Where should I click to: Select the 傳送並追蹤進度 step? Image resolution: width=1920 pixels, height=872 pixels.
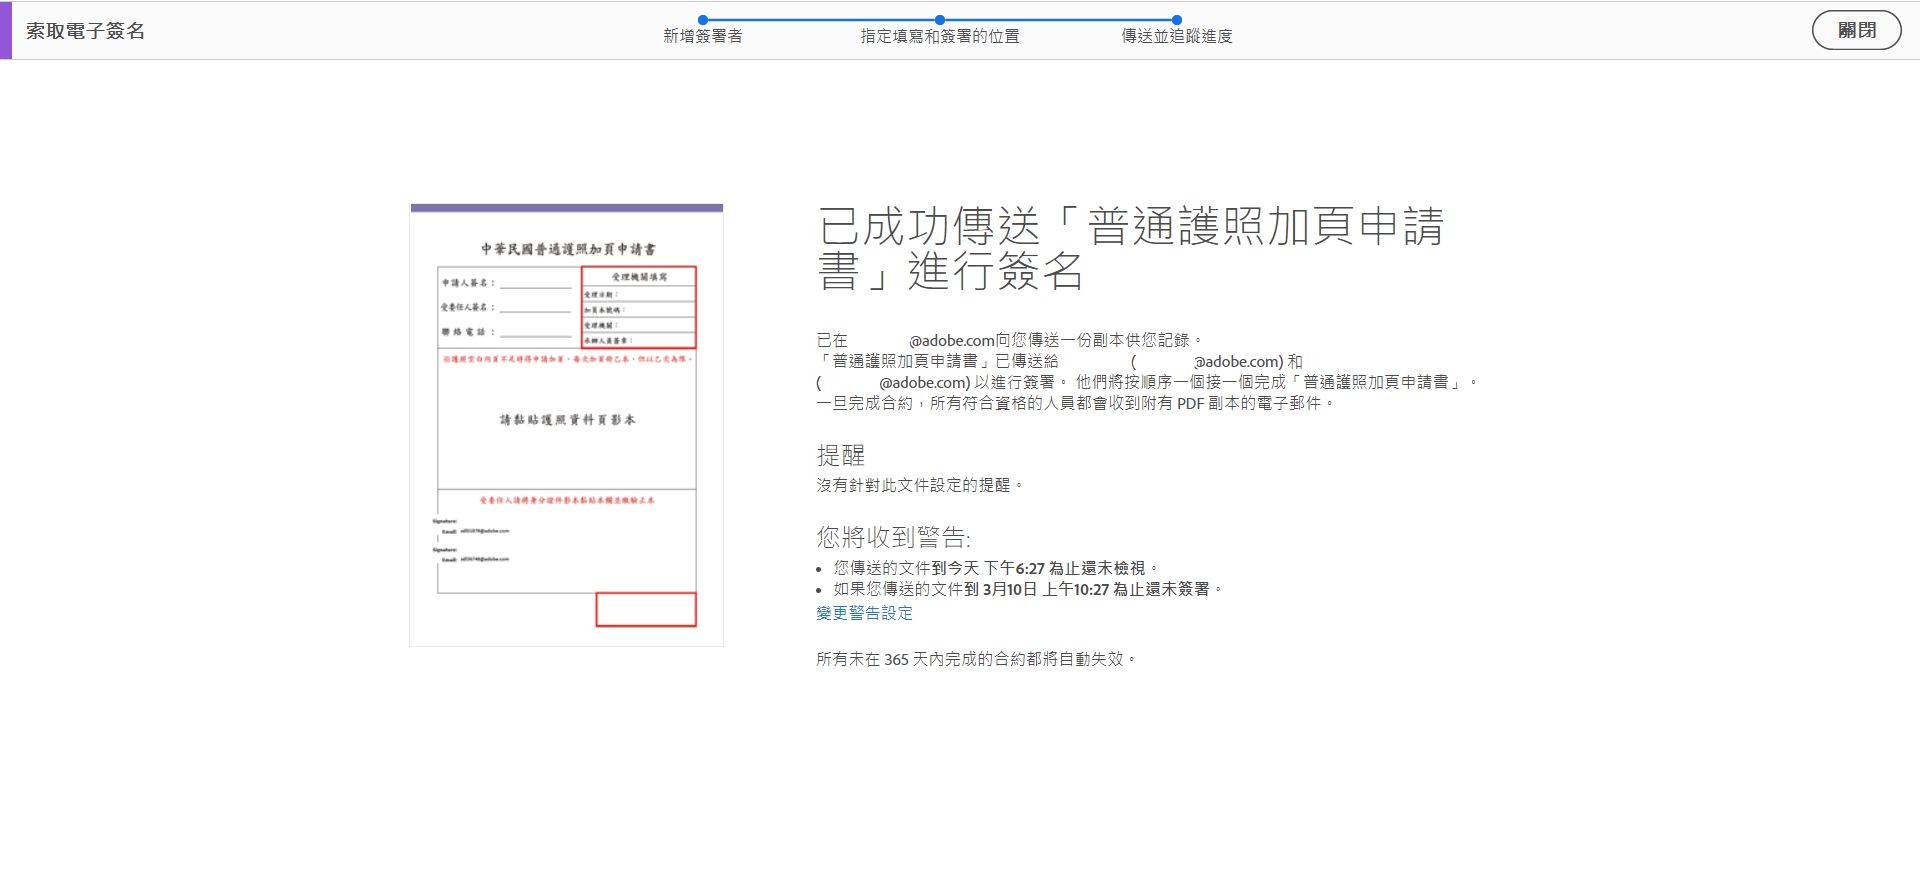point(1177,36)
